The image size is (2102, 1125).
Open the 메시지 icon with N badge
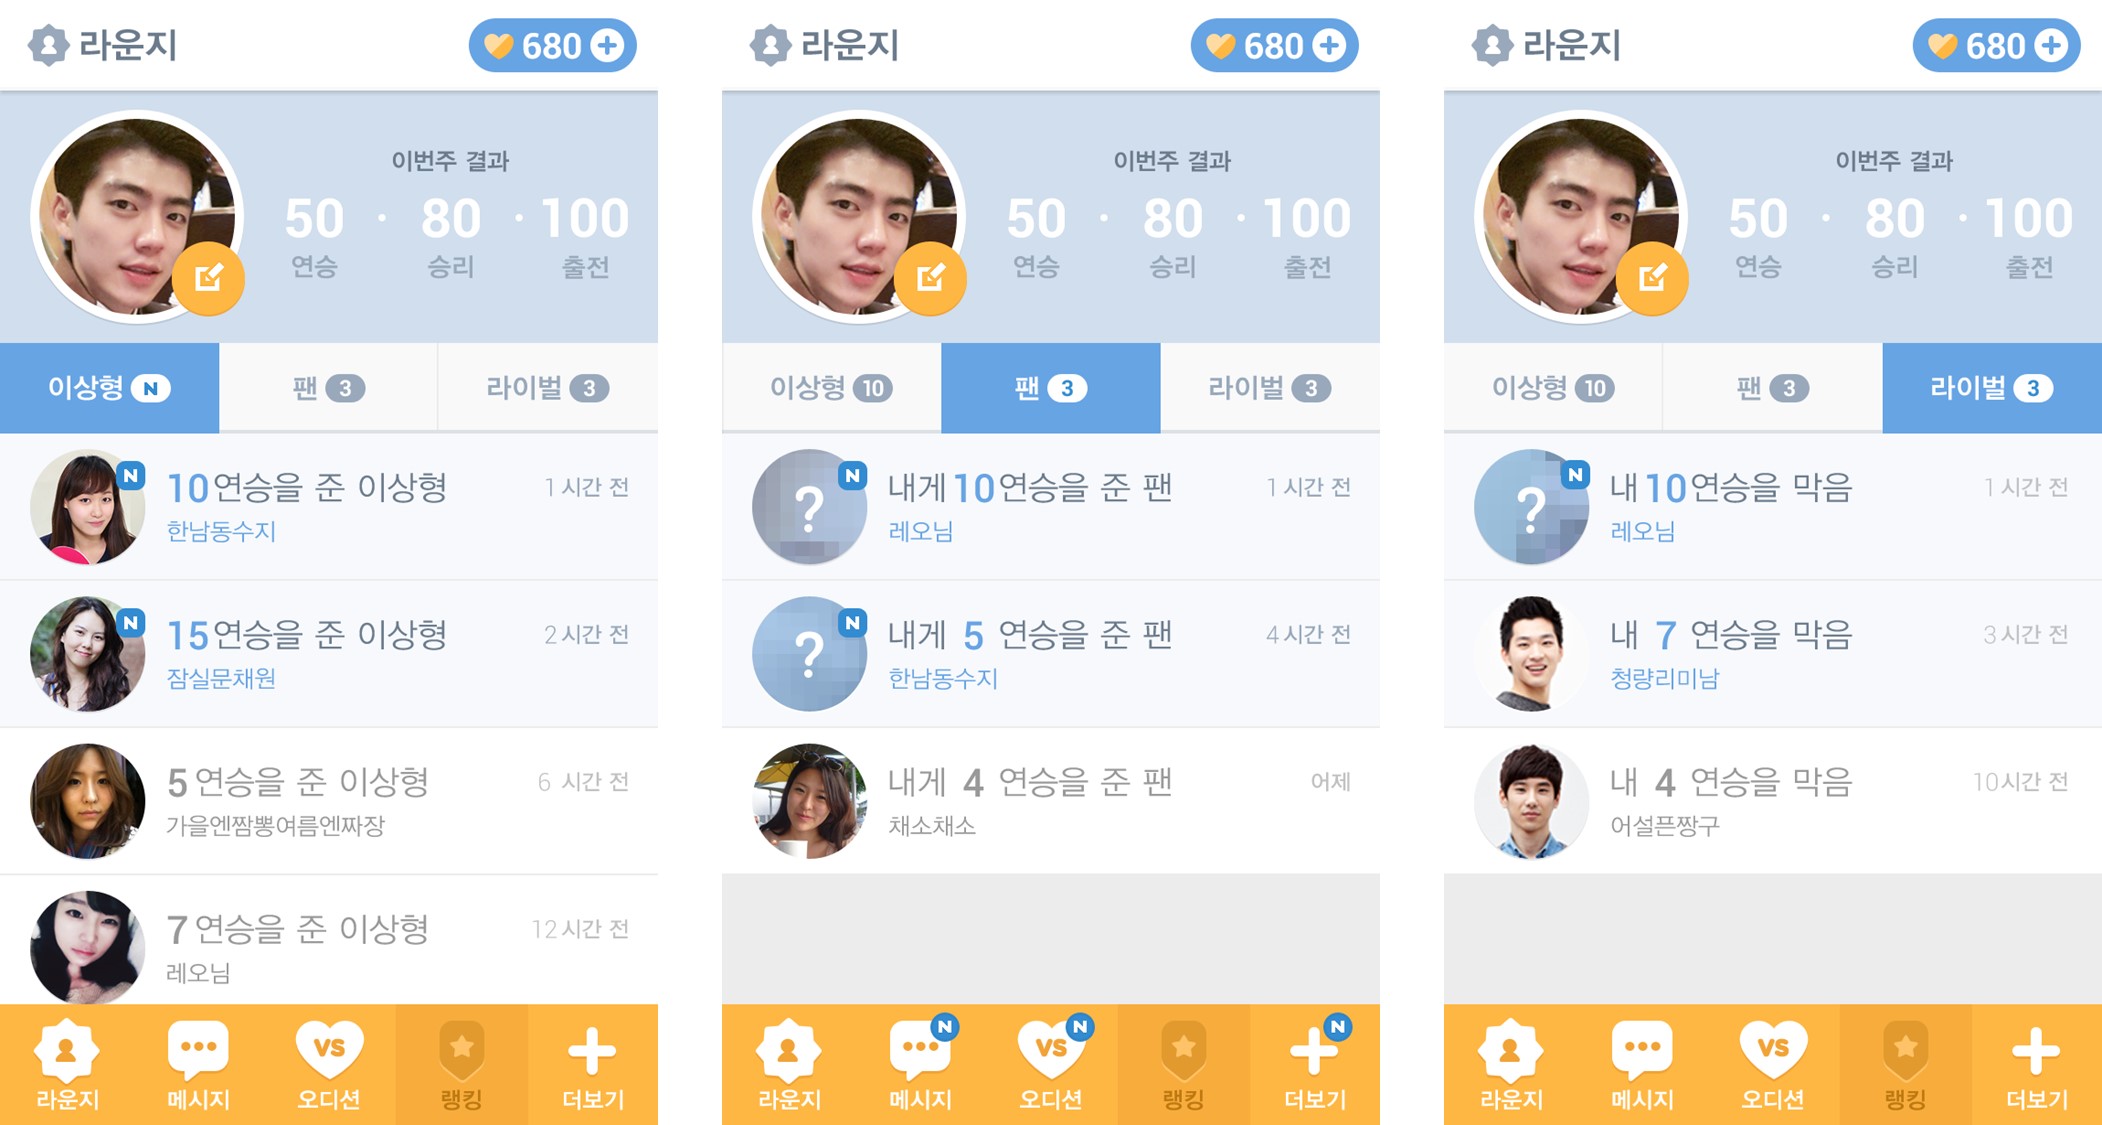point(920,1064)
